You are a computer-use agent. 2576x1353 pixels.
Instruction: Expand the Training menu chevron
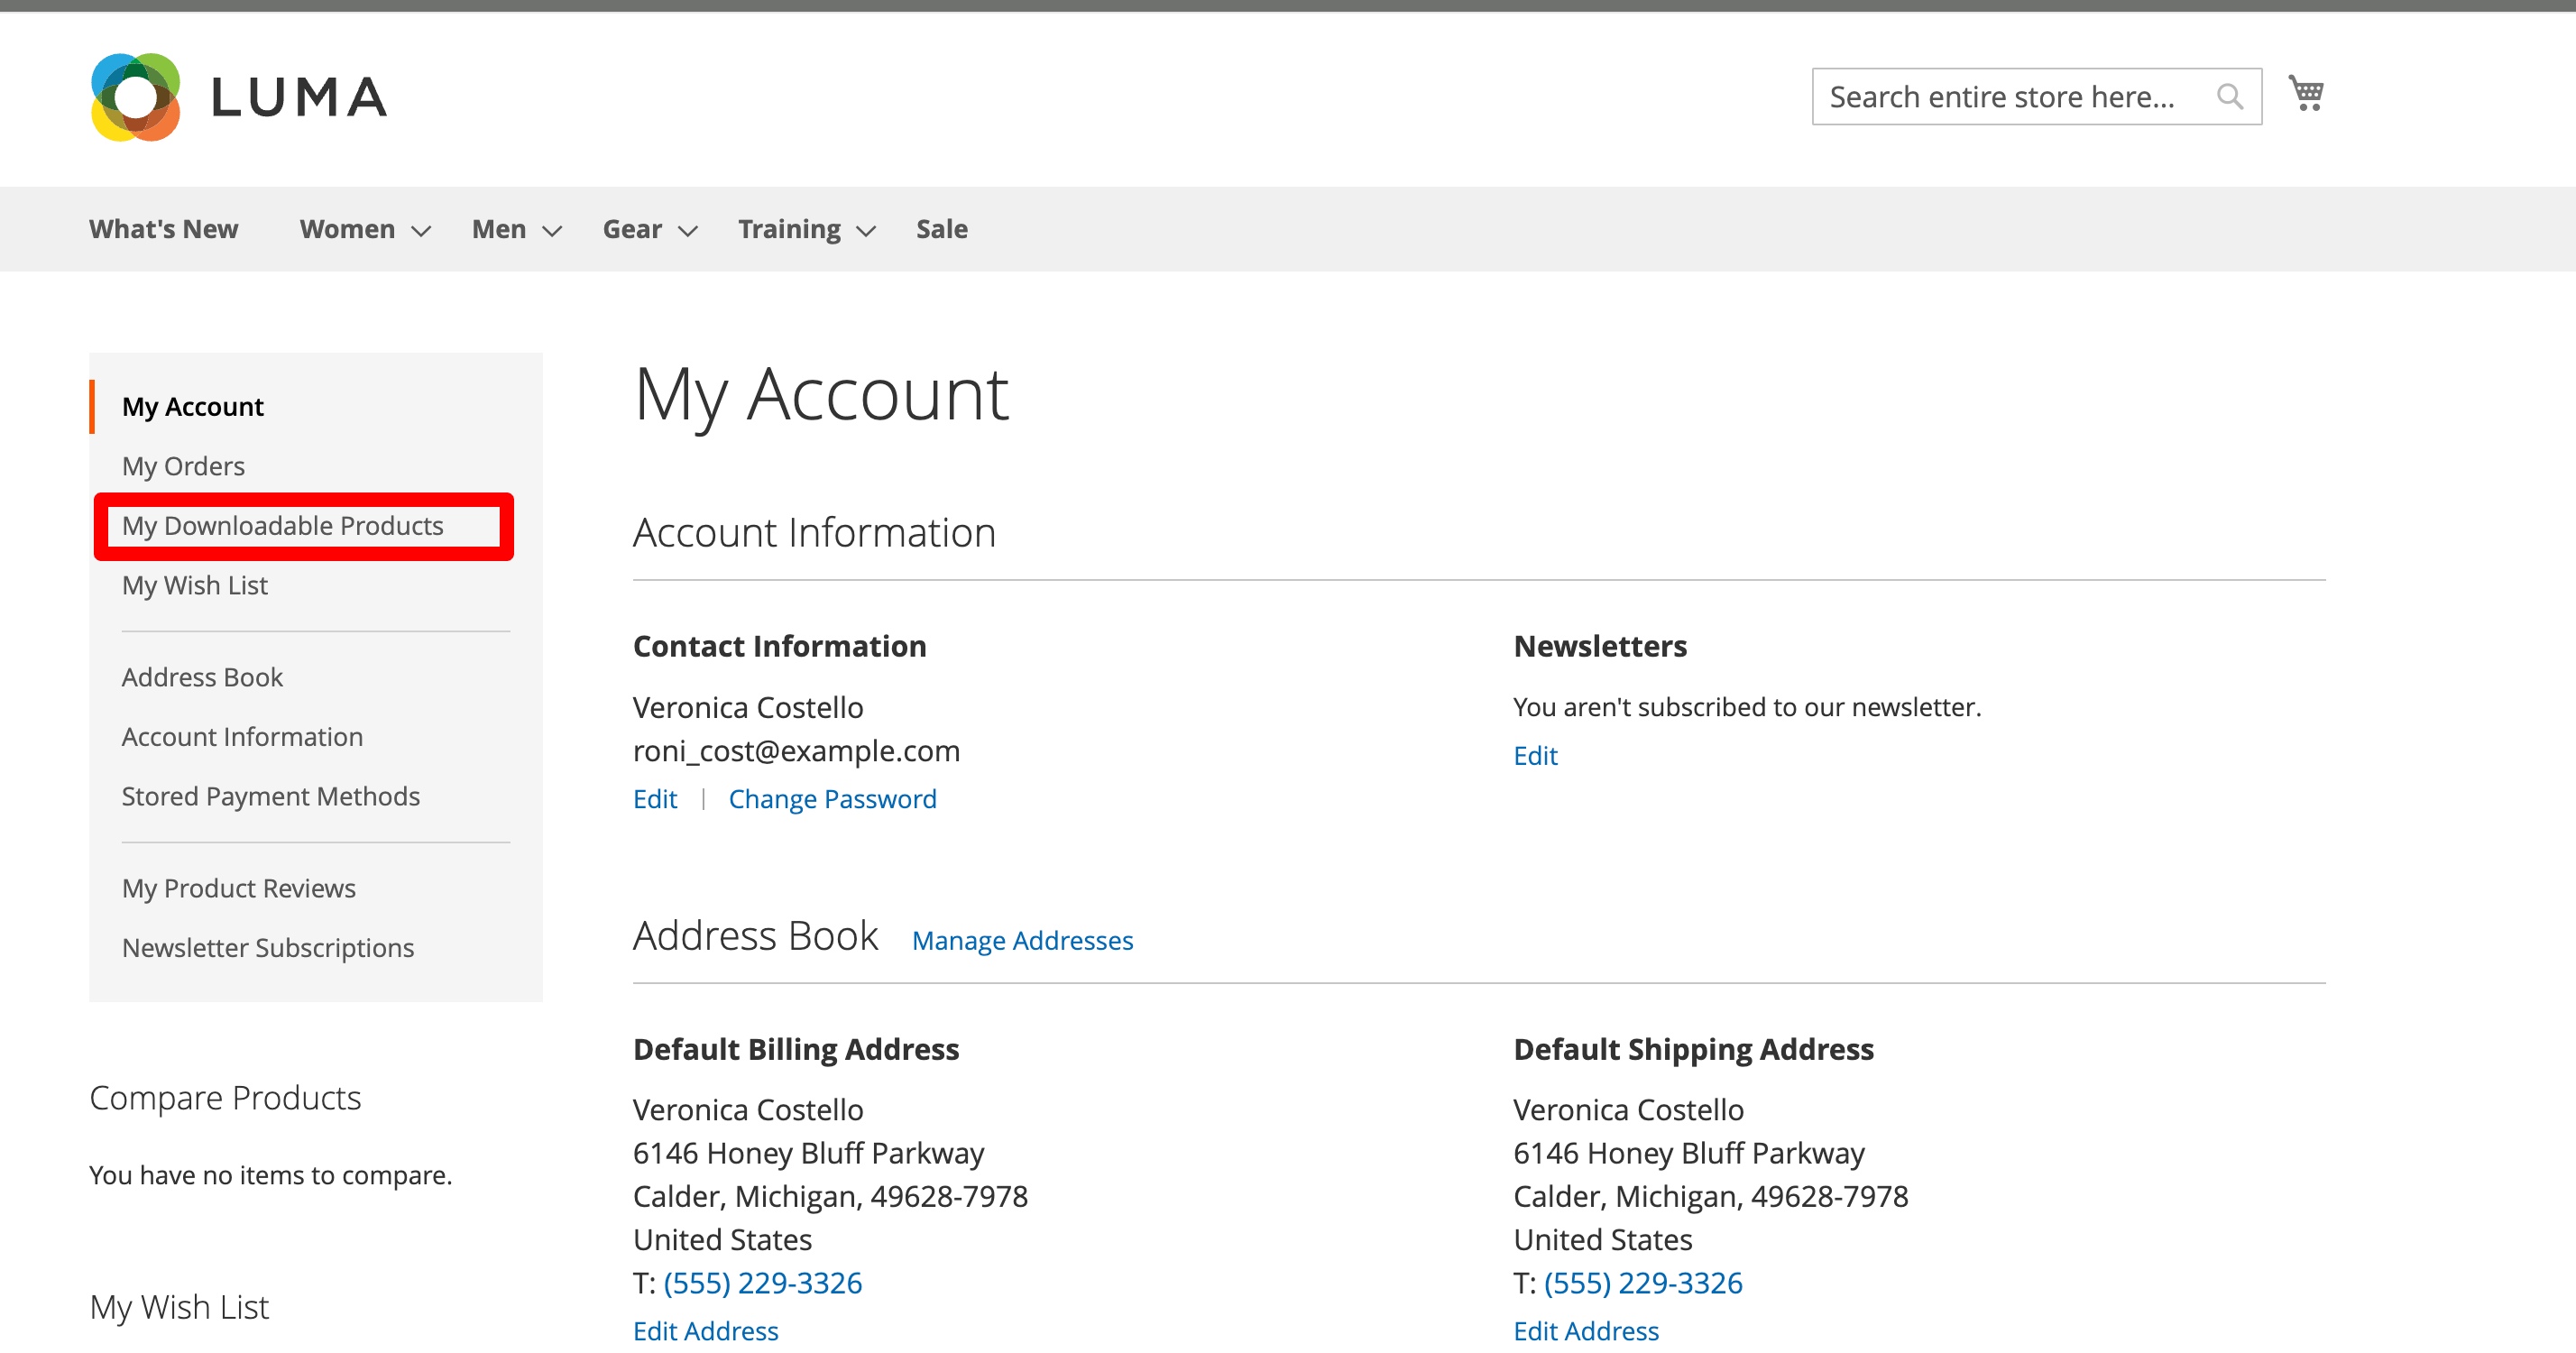pos(866,231)
